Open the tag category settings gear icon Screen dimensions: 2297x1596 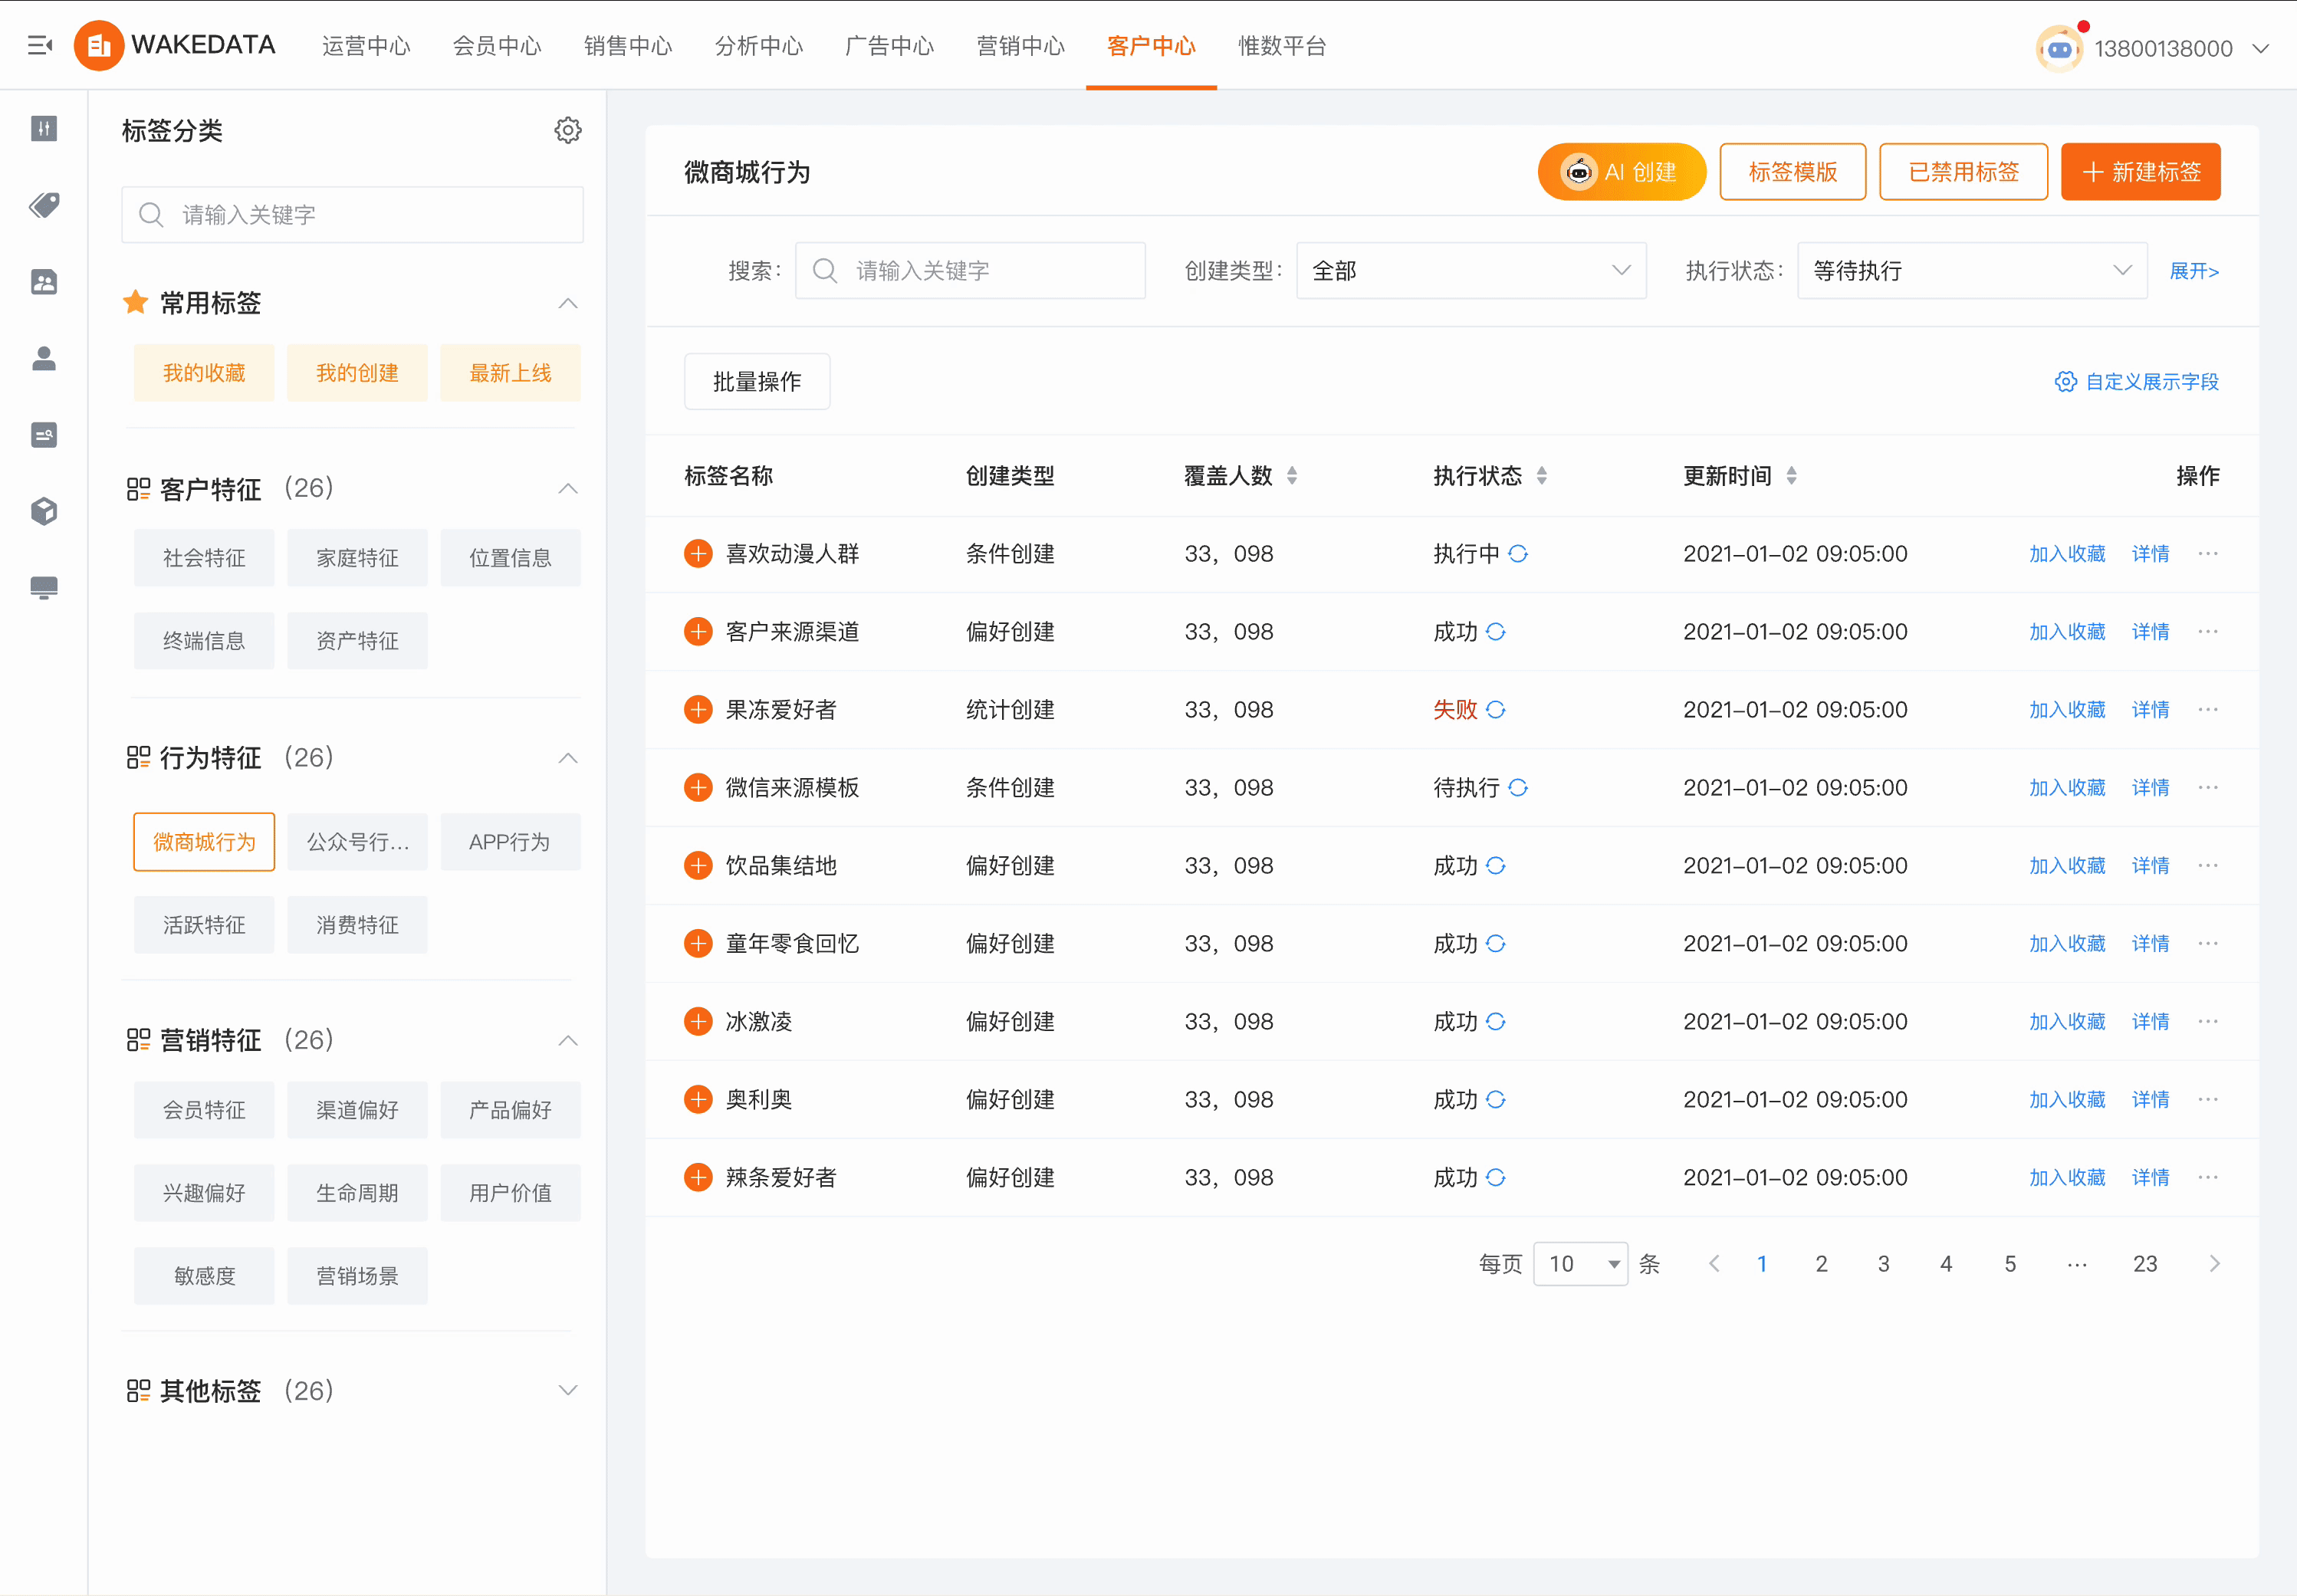(568, 129)
